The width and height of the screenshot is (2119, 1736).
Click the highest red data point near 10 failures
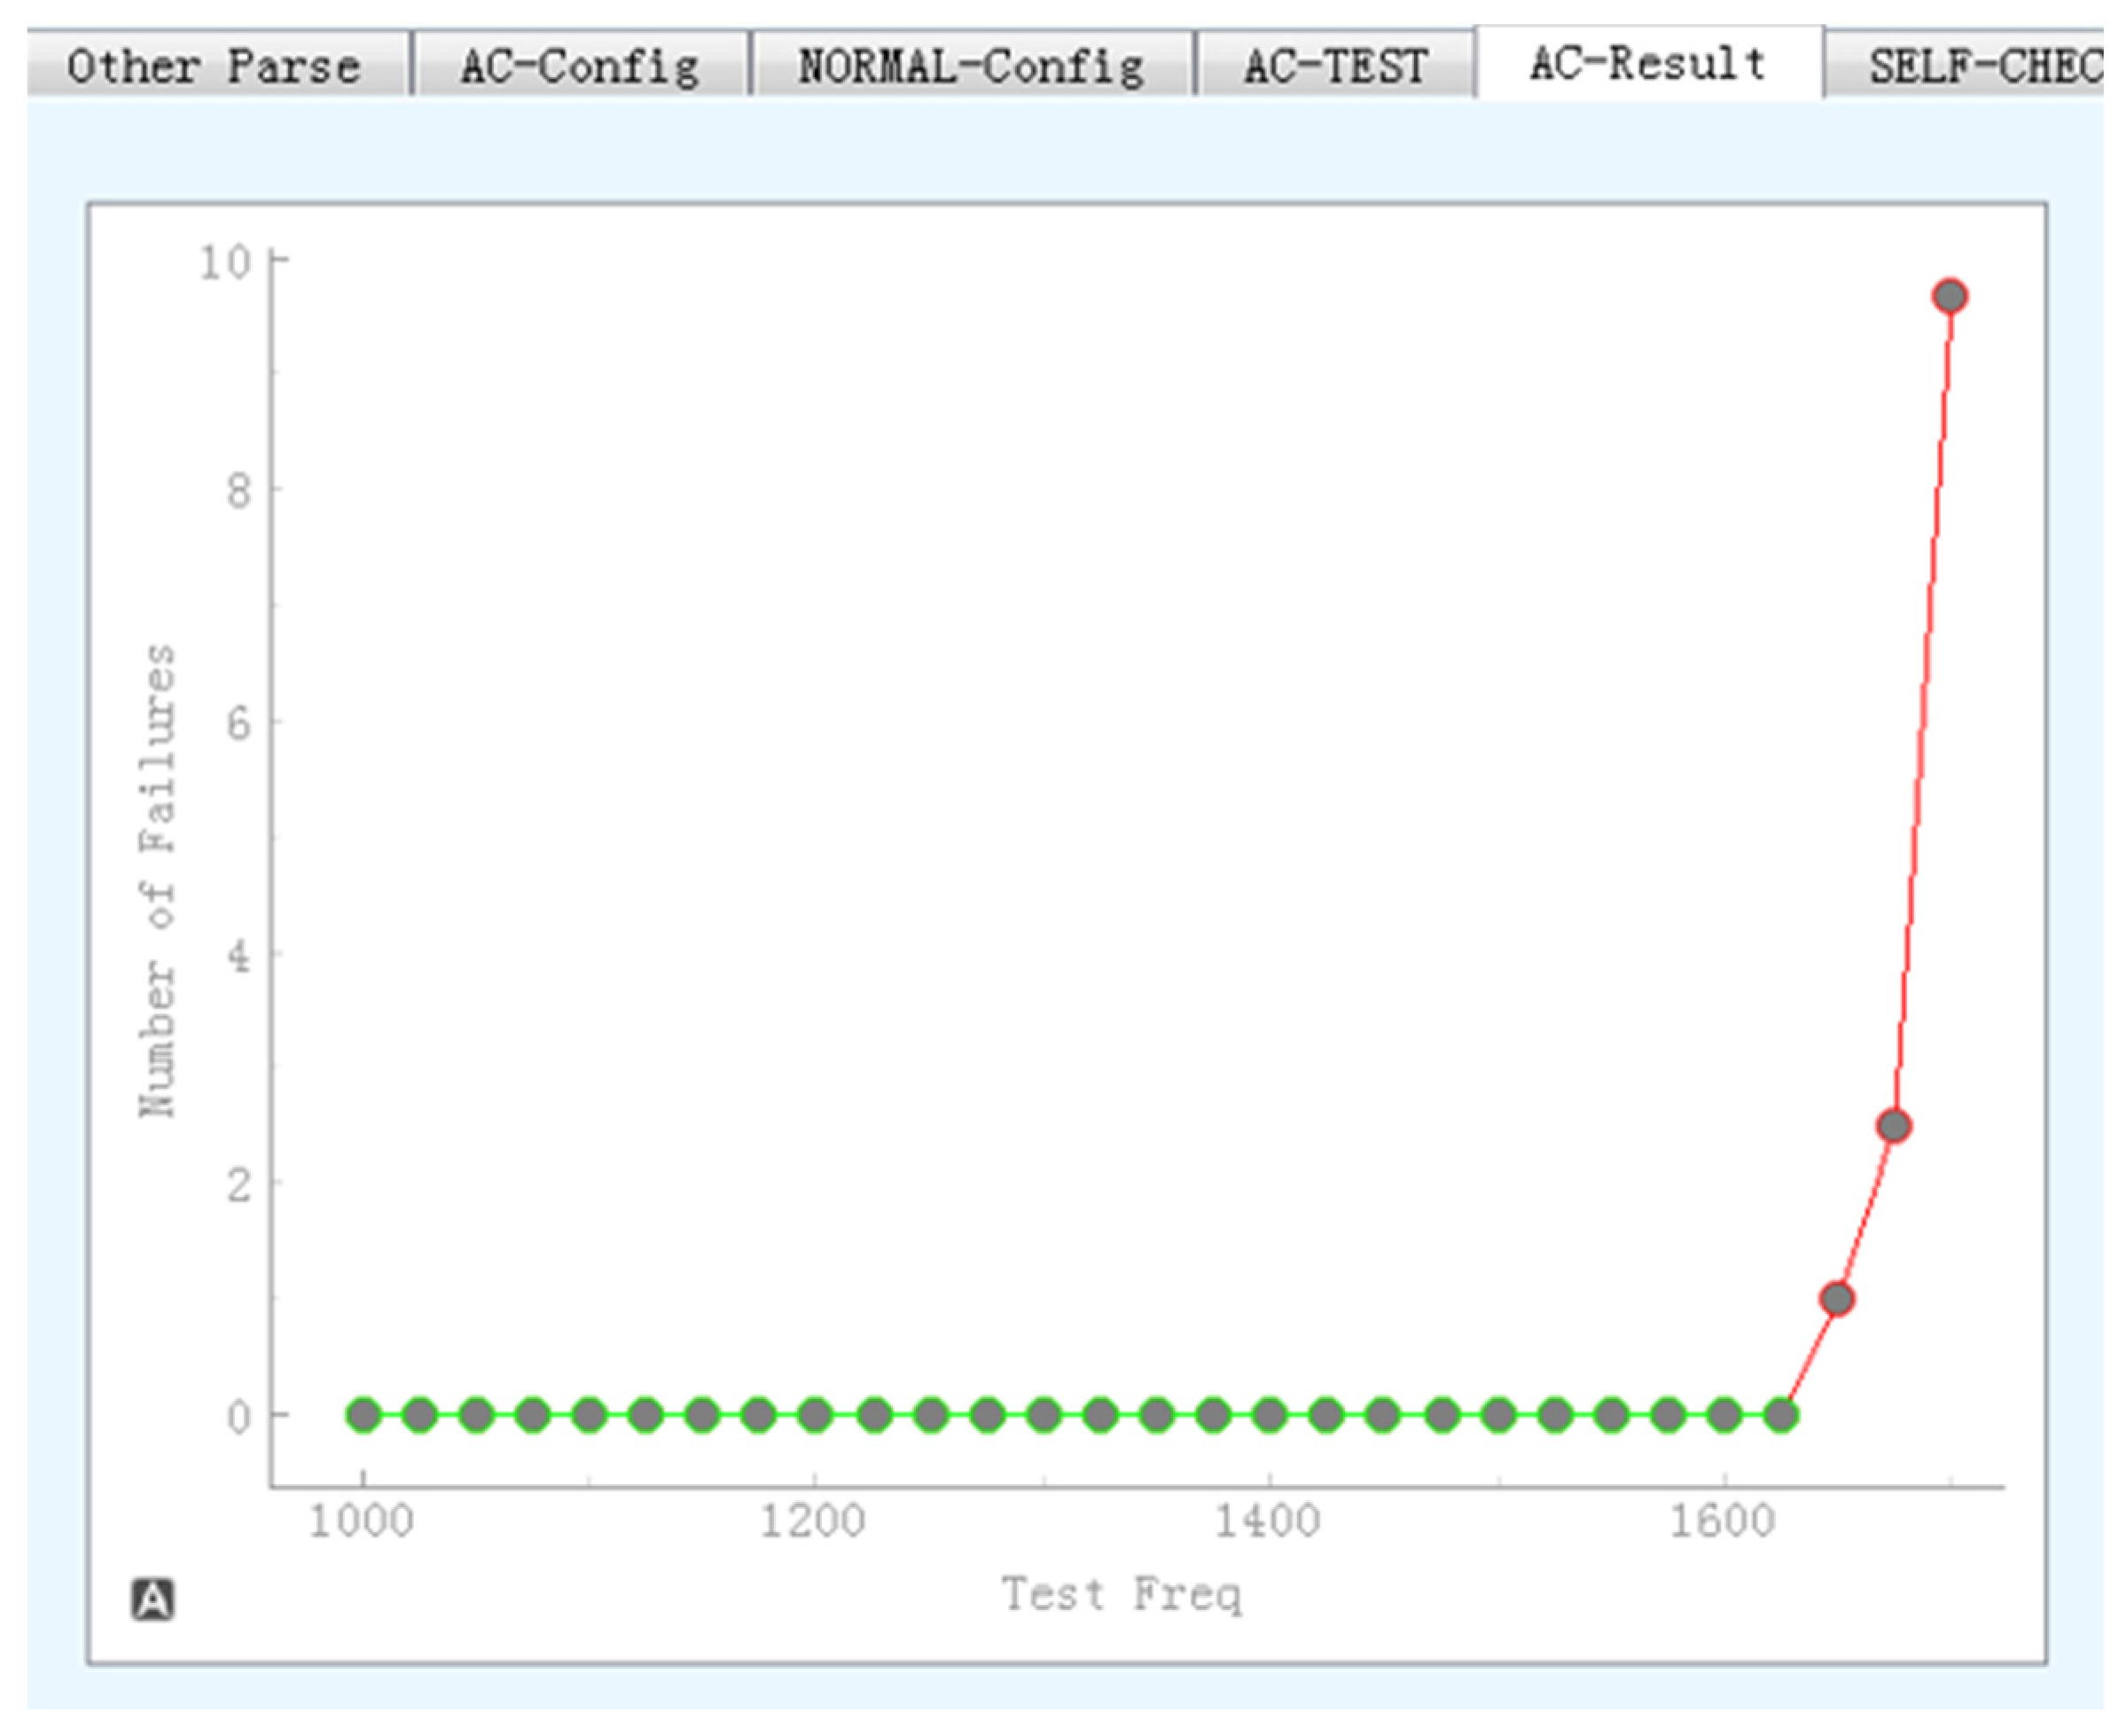[x=1950, y=296]
